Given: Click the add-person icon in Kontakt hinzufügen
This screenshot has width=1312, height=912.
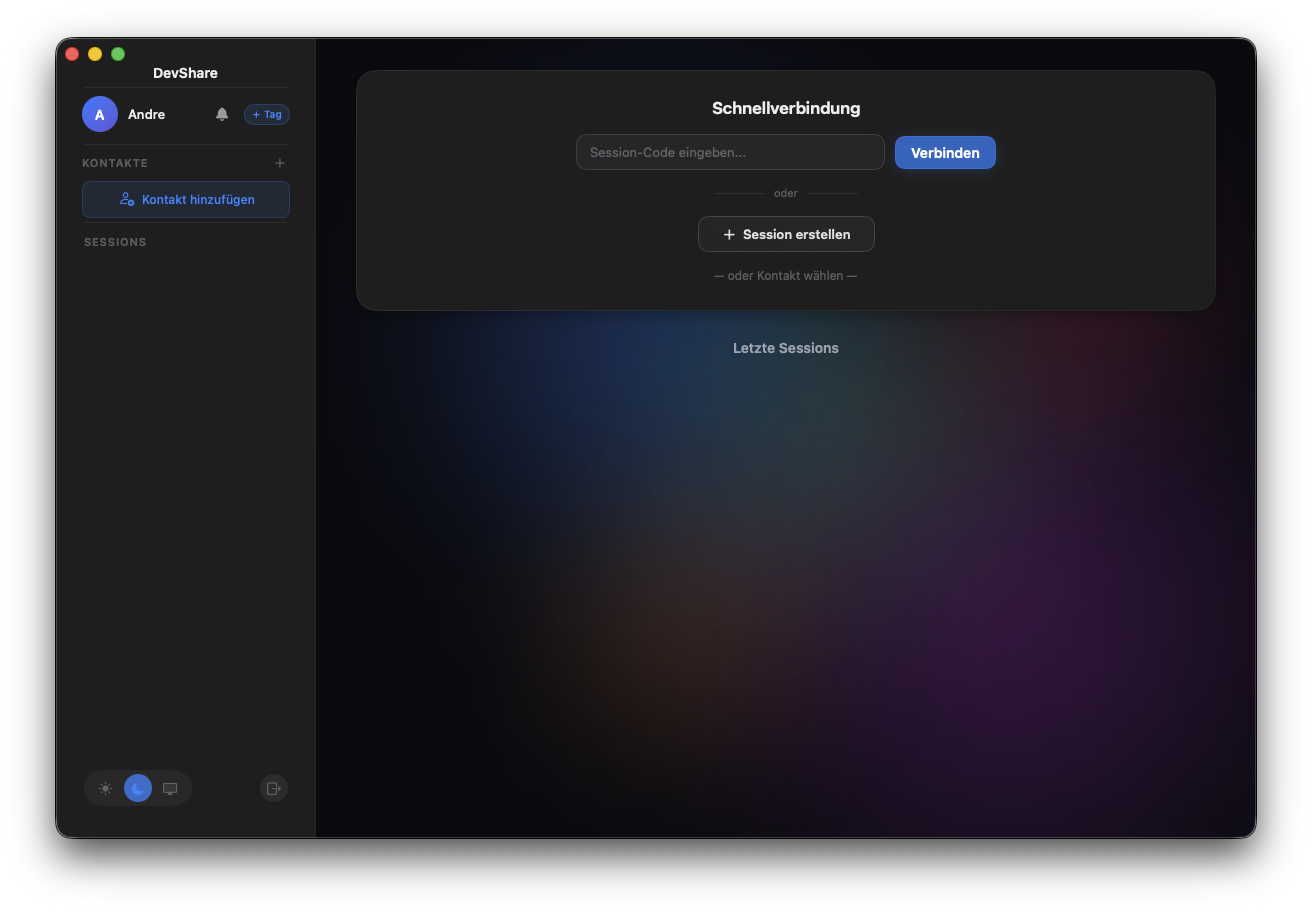Looking at the screenshot, I should [126, 199].
